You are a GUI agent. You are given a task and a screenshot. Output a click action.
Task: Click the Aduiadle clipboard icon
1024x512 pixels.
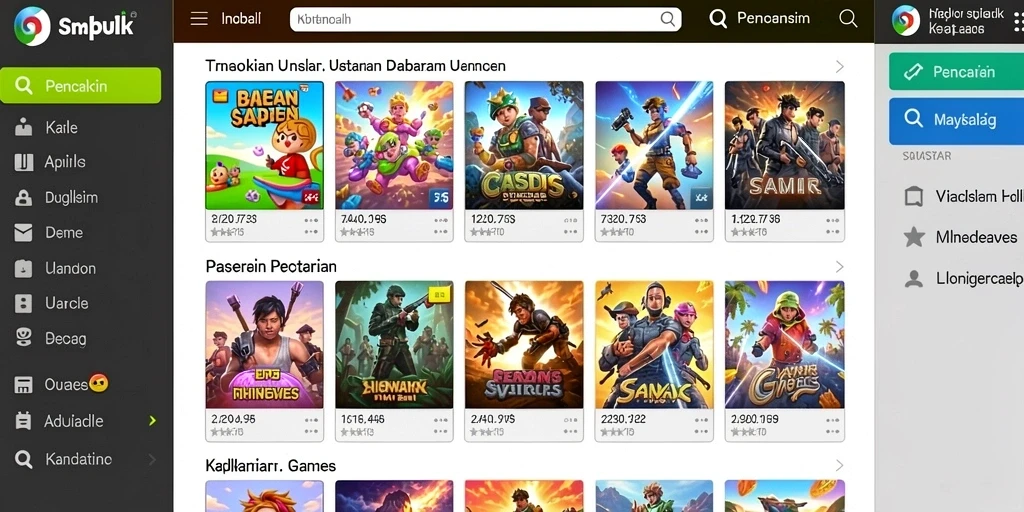coord(24,421)
